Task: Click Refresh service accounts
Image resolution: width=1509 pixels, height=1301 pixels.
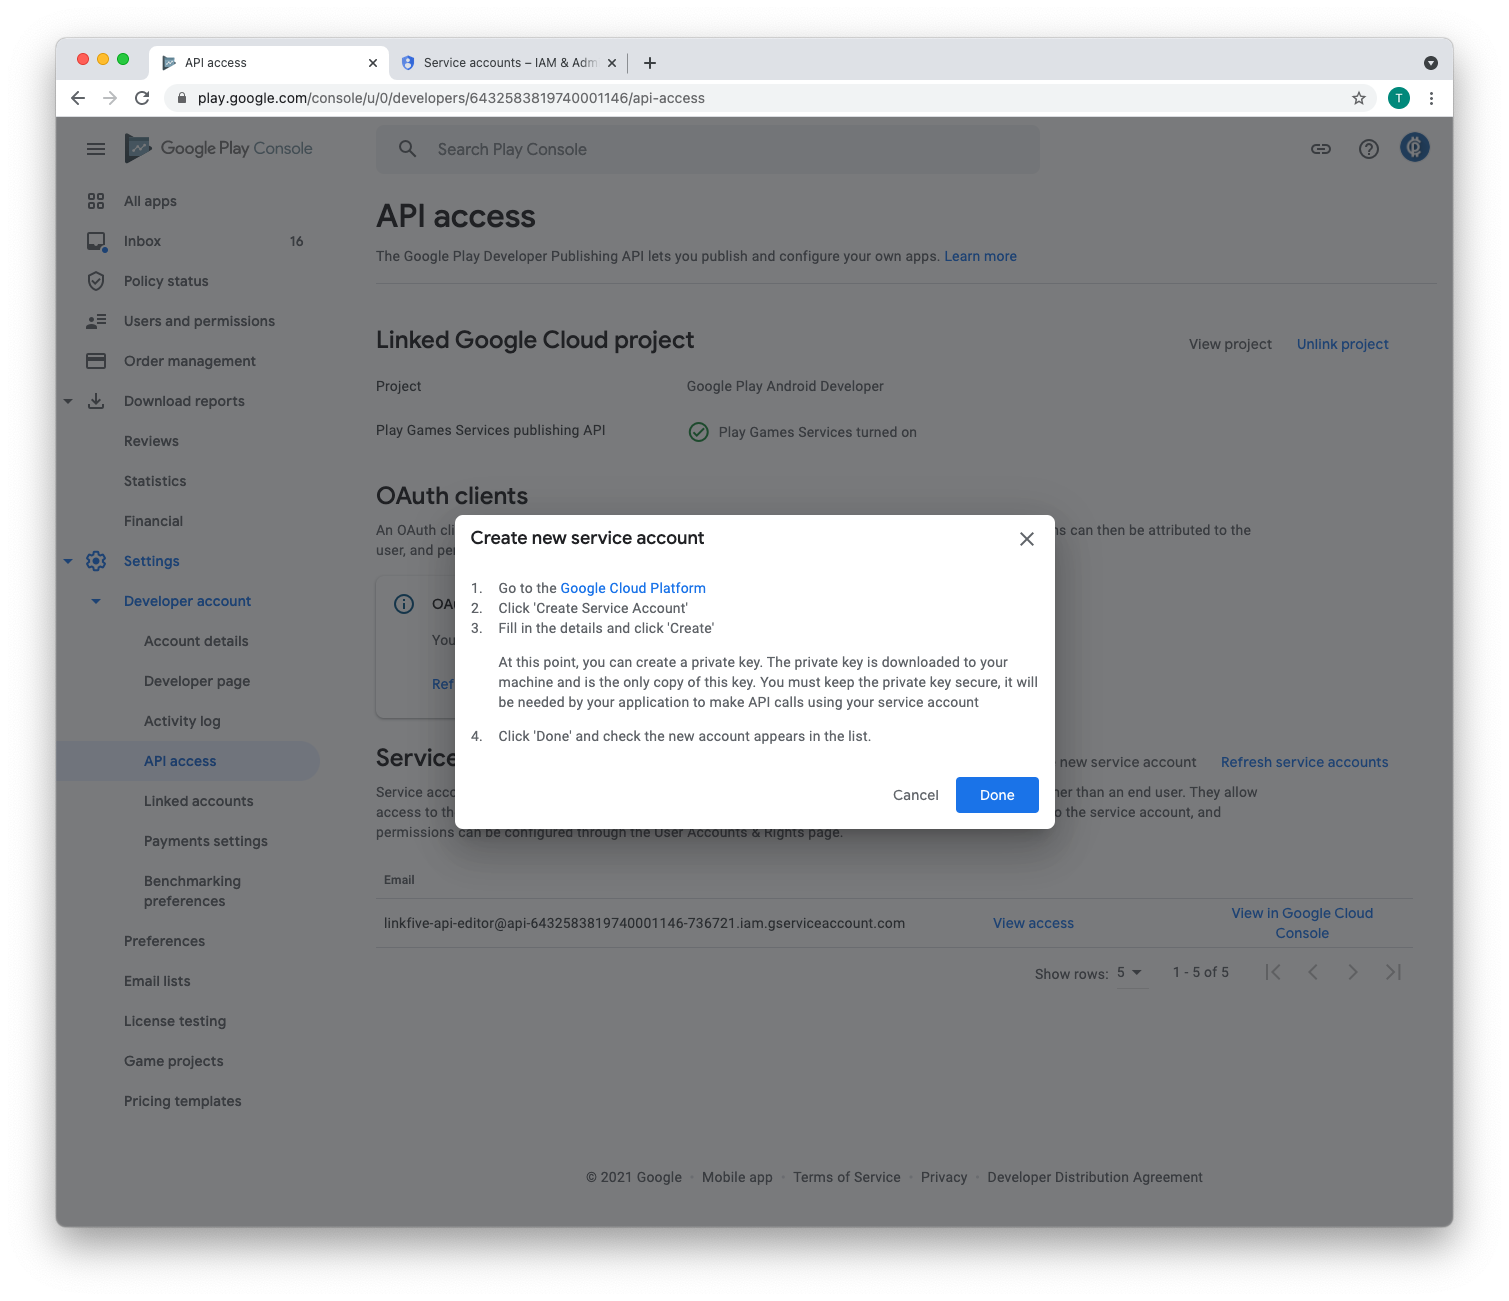Action: 1304,762
